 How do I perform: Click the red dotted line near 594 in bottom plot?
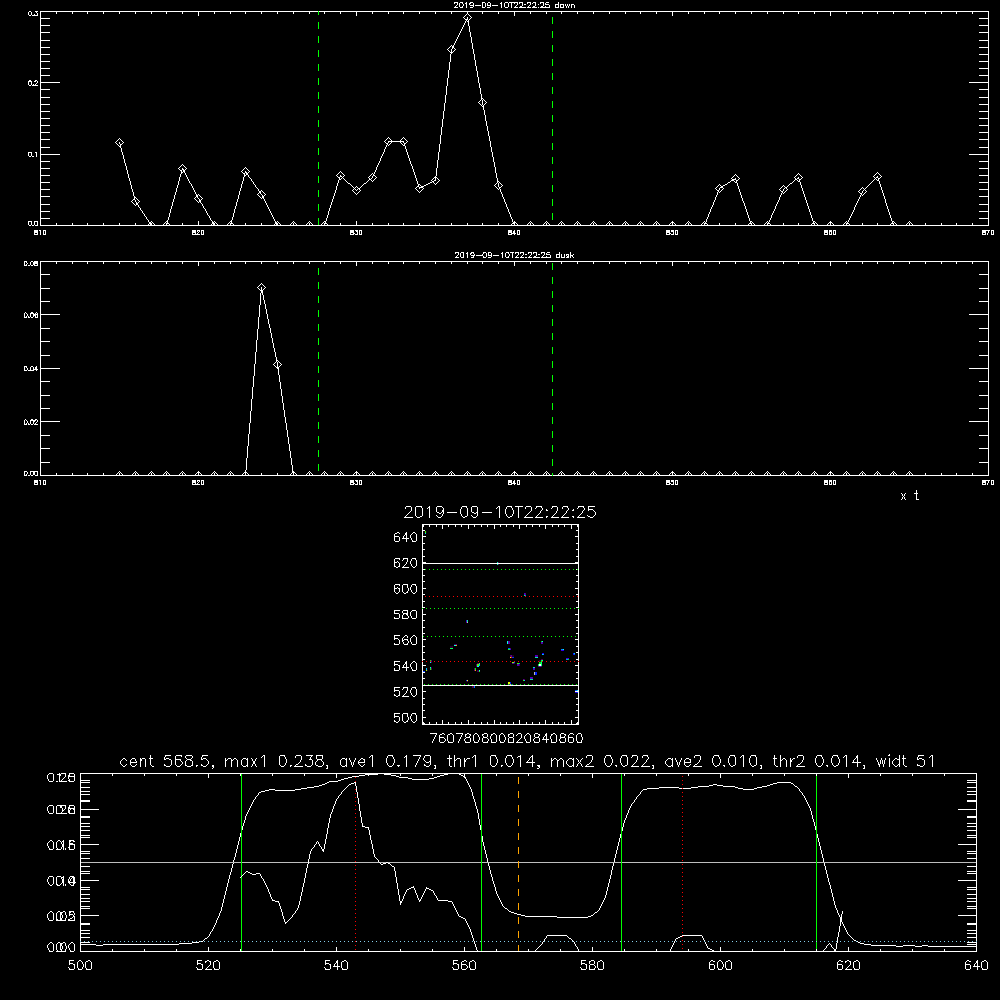point(682,862)
